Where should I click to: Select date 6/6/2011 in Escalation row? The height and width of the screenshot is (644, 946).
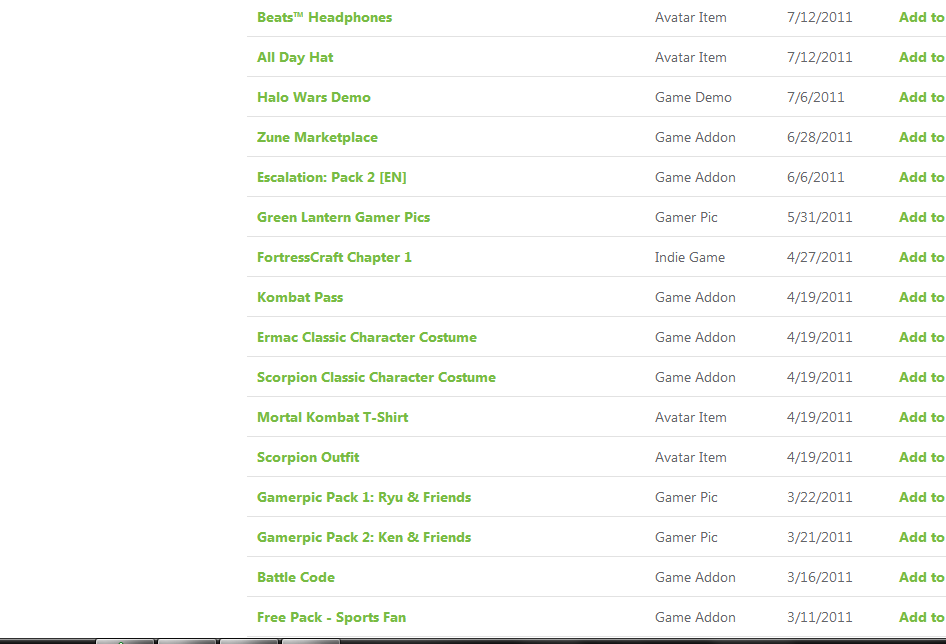[816, 177]
